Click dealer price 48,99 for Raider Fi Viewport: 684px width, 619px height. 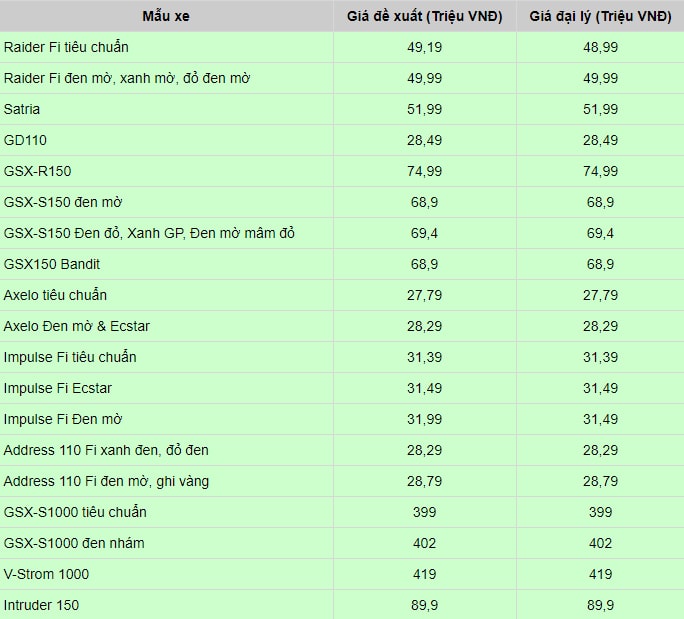600,47
